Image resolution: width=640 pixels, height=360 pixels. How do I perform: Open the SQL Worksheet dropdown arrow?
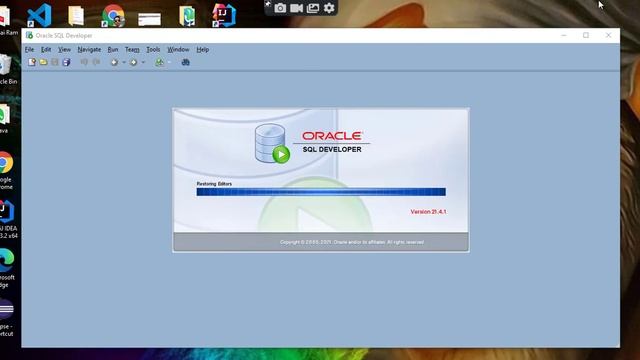[x=169, y=62]
